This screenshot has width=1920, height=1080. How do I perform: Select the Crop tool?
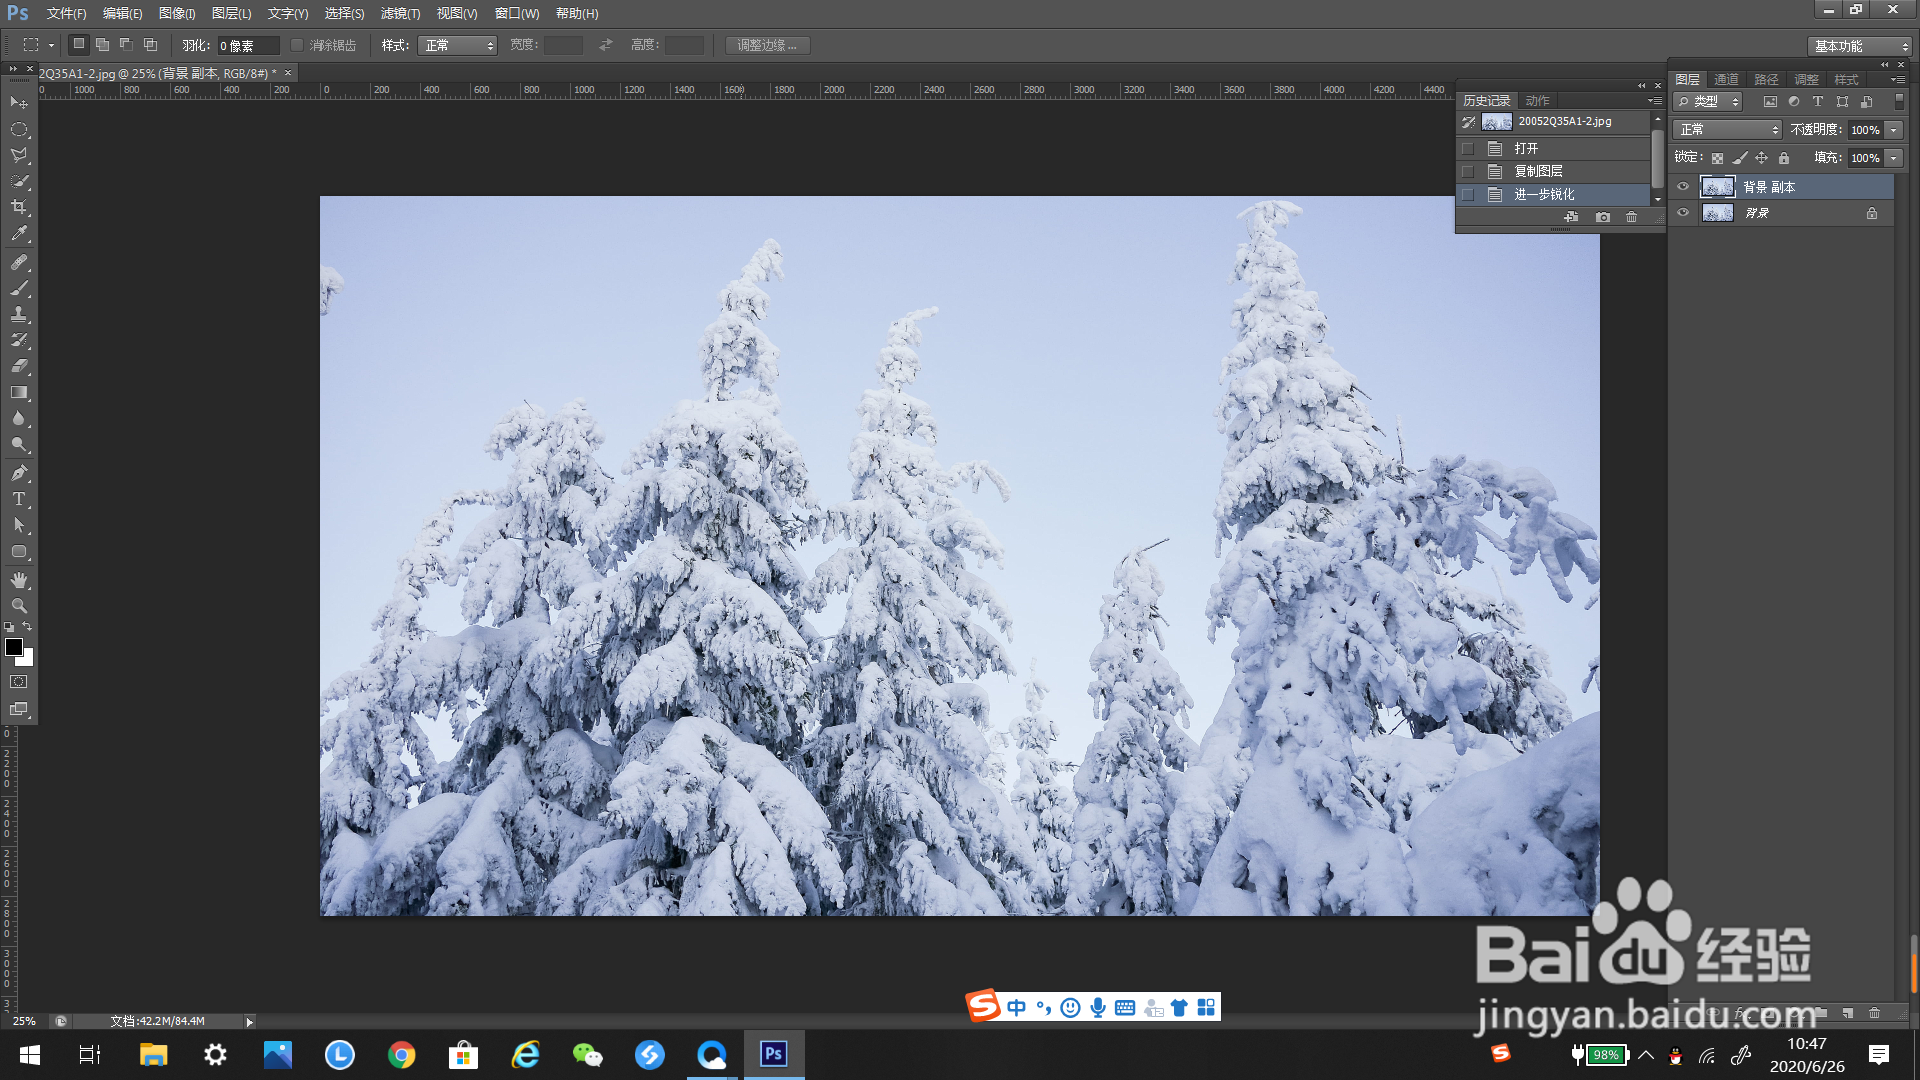[19, 207]
